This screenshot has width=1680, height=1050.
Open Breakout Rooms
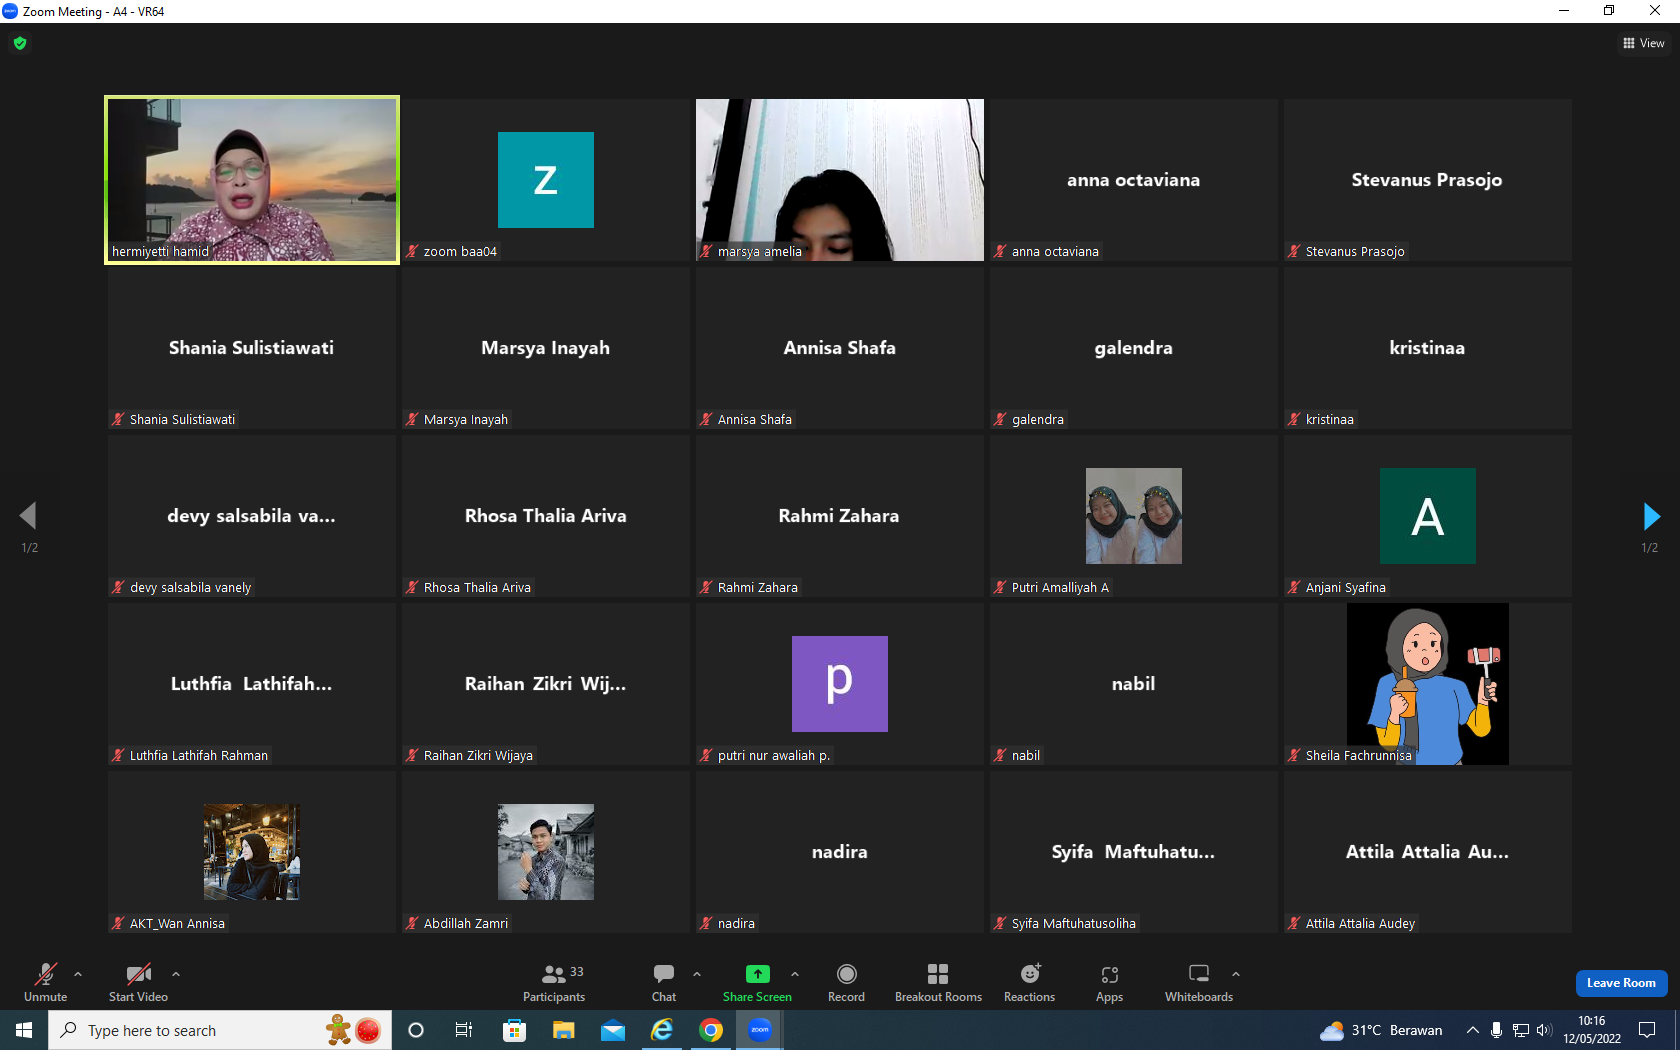(x=938, y=983)
